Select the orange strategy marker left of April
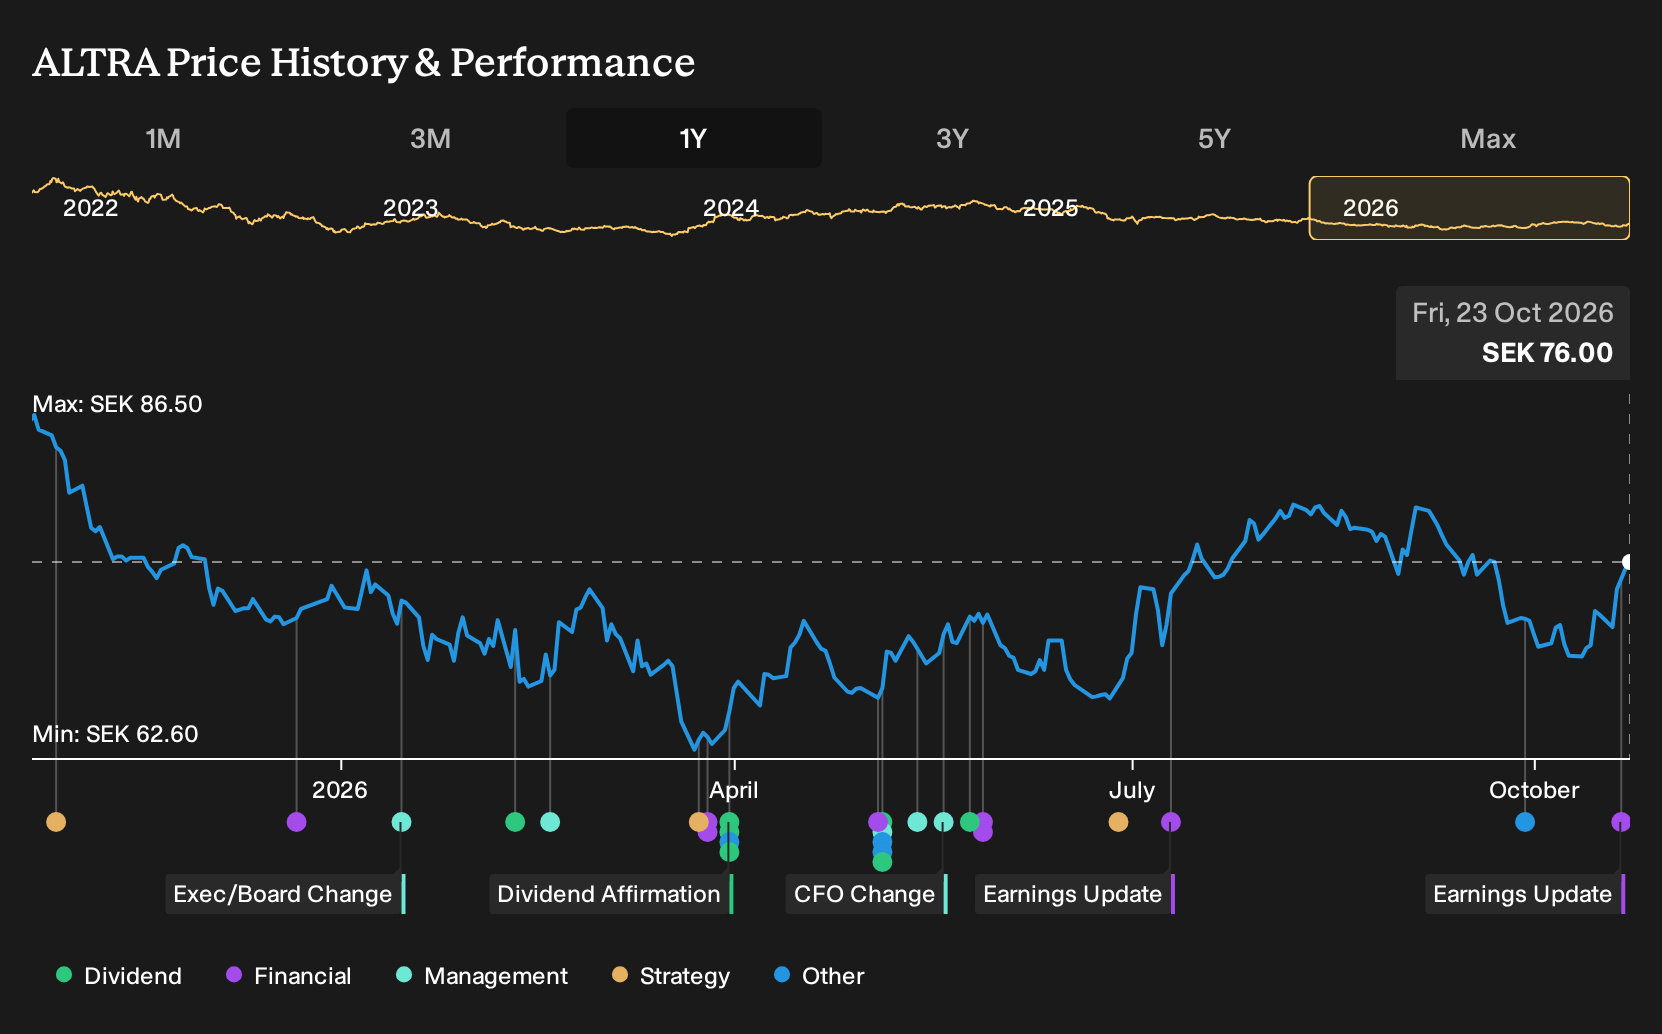The height and width of the screenshot is (1034, 1662). point(698,822)
